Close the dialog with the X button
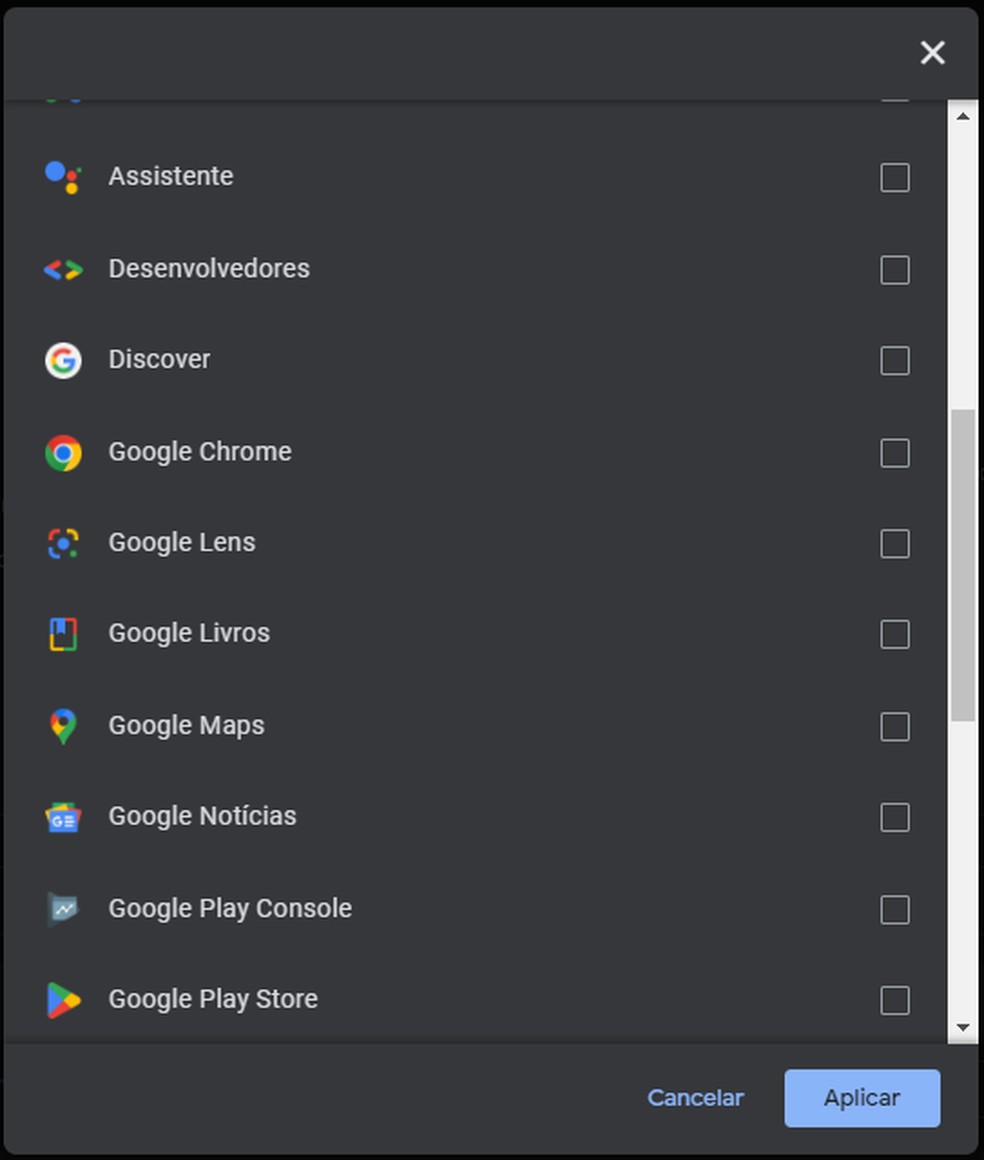Screen dimensions: 984x1160 coord(932,53)
